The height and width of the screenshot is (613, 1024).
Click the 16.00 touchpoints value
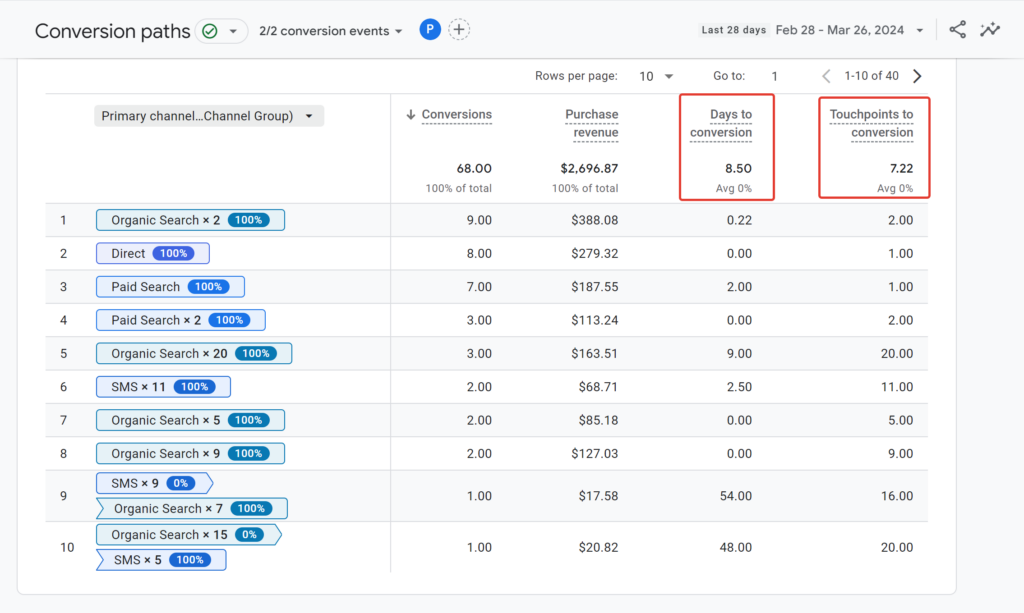(897, 496)
